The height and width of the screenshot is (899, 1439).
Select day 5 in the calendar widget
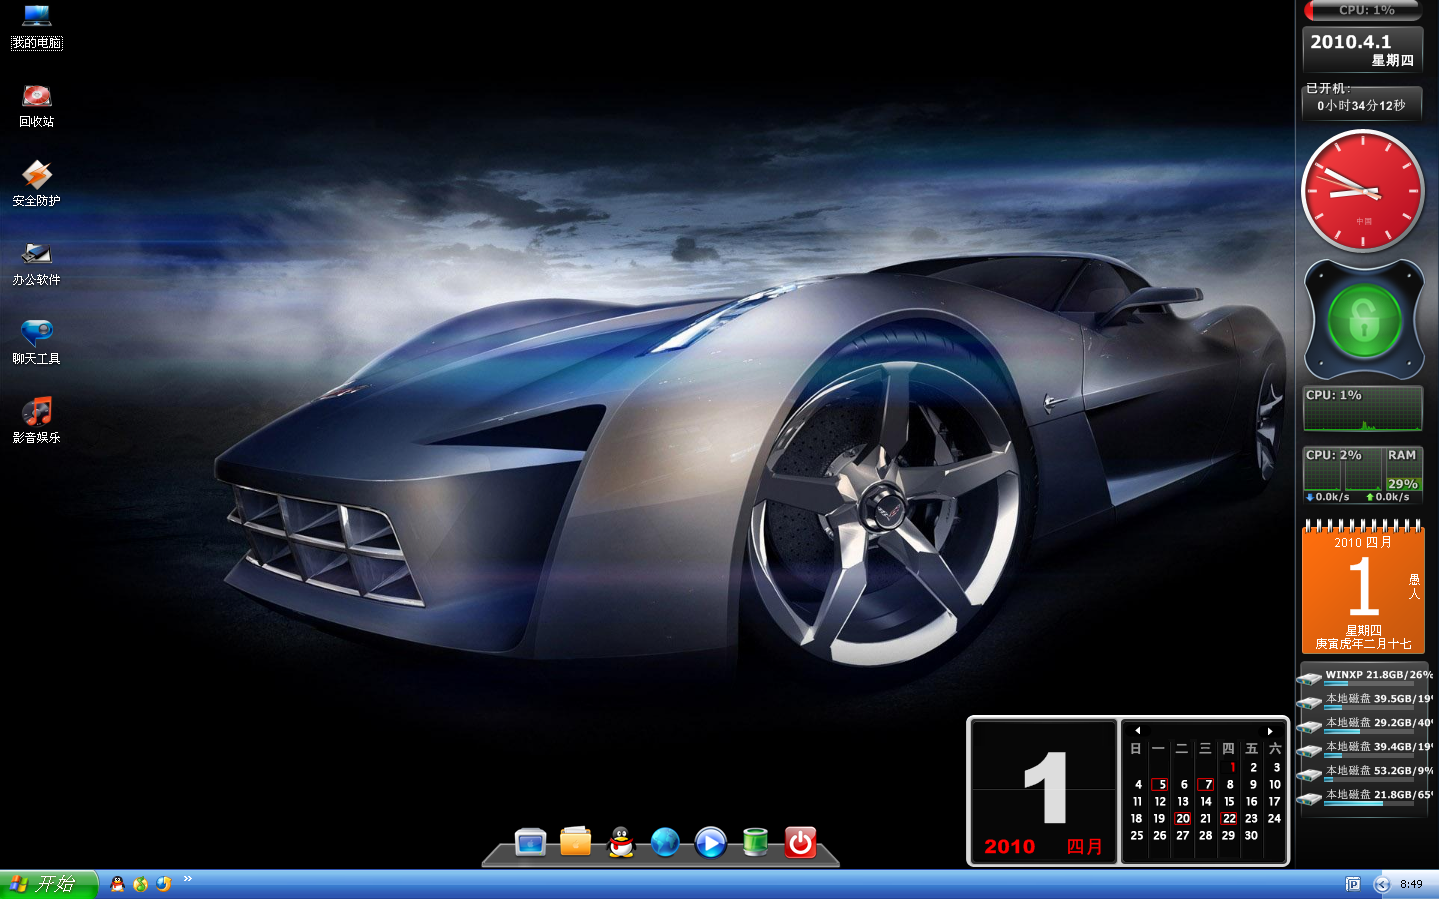tap(1160, 785)
